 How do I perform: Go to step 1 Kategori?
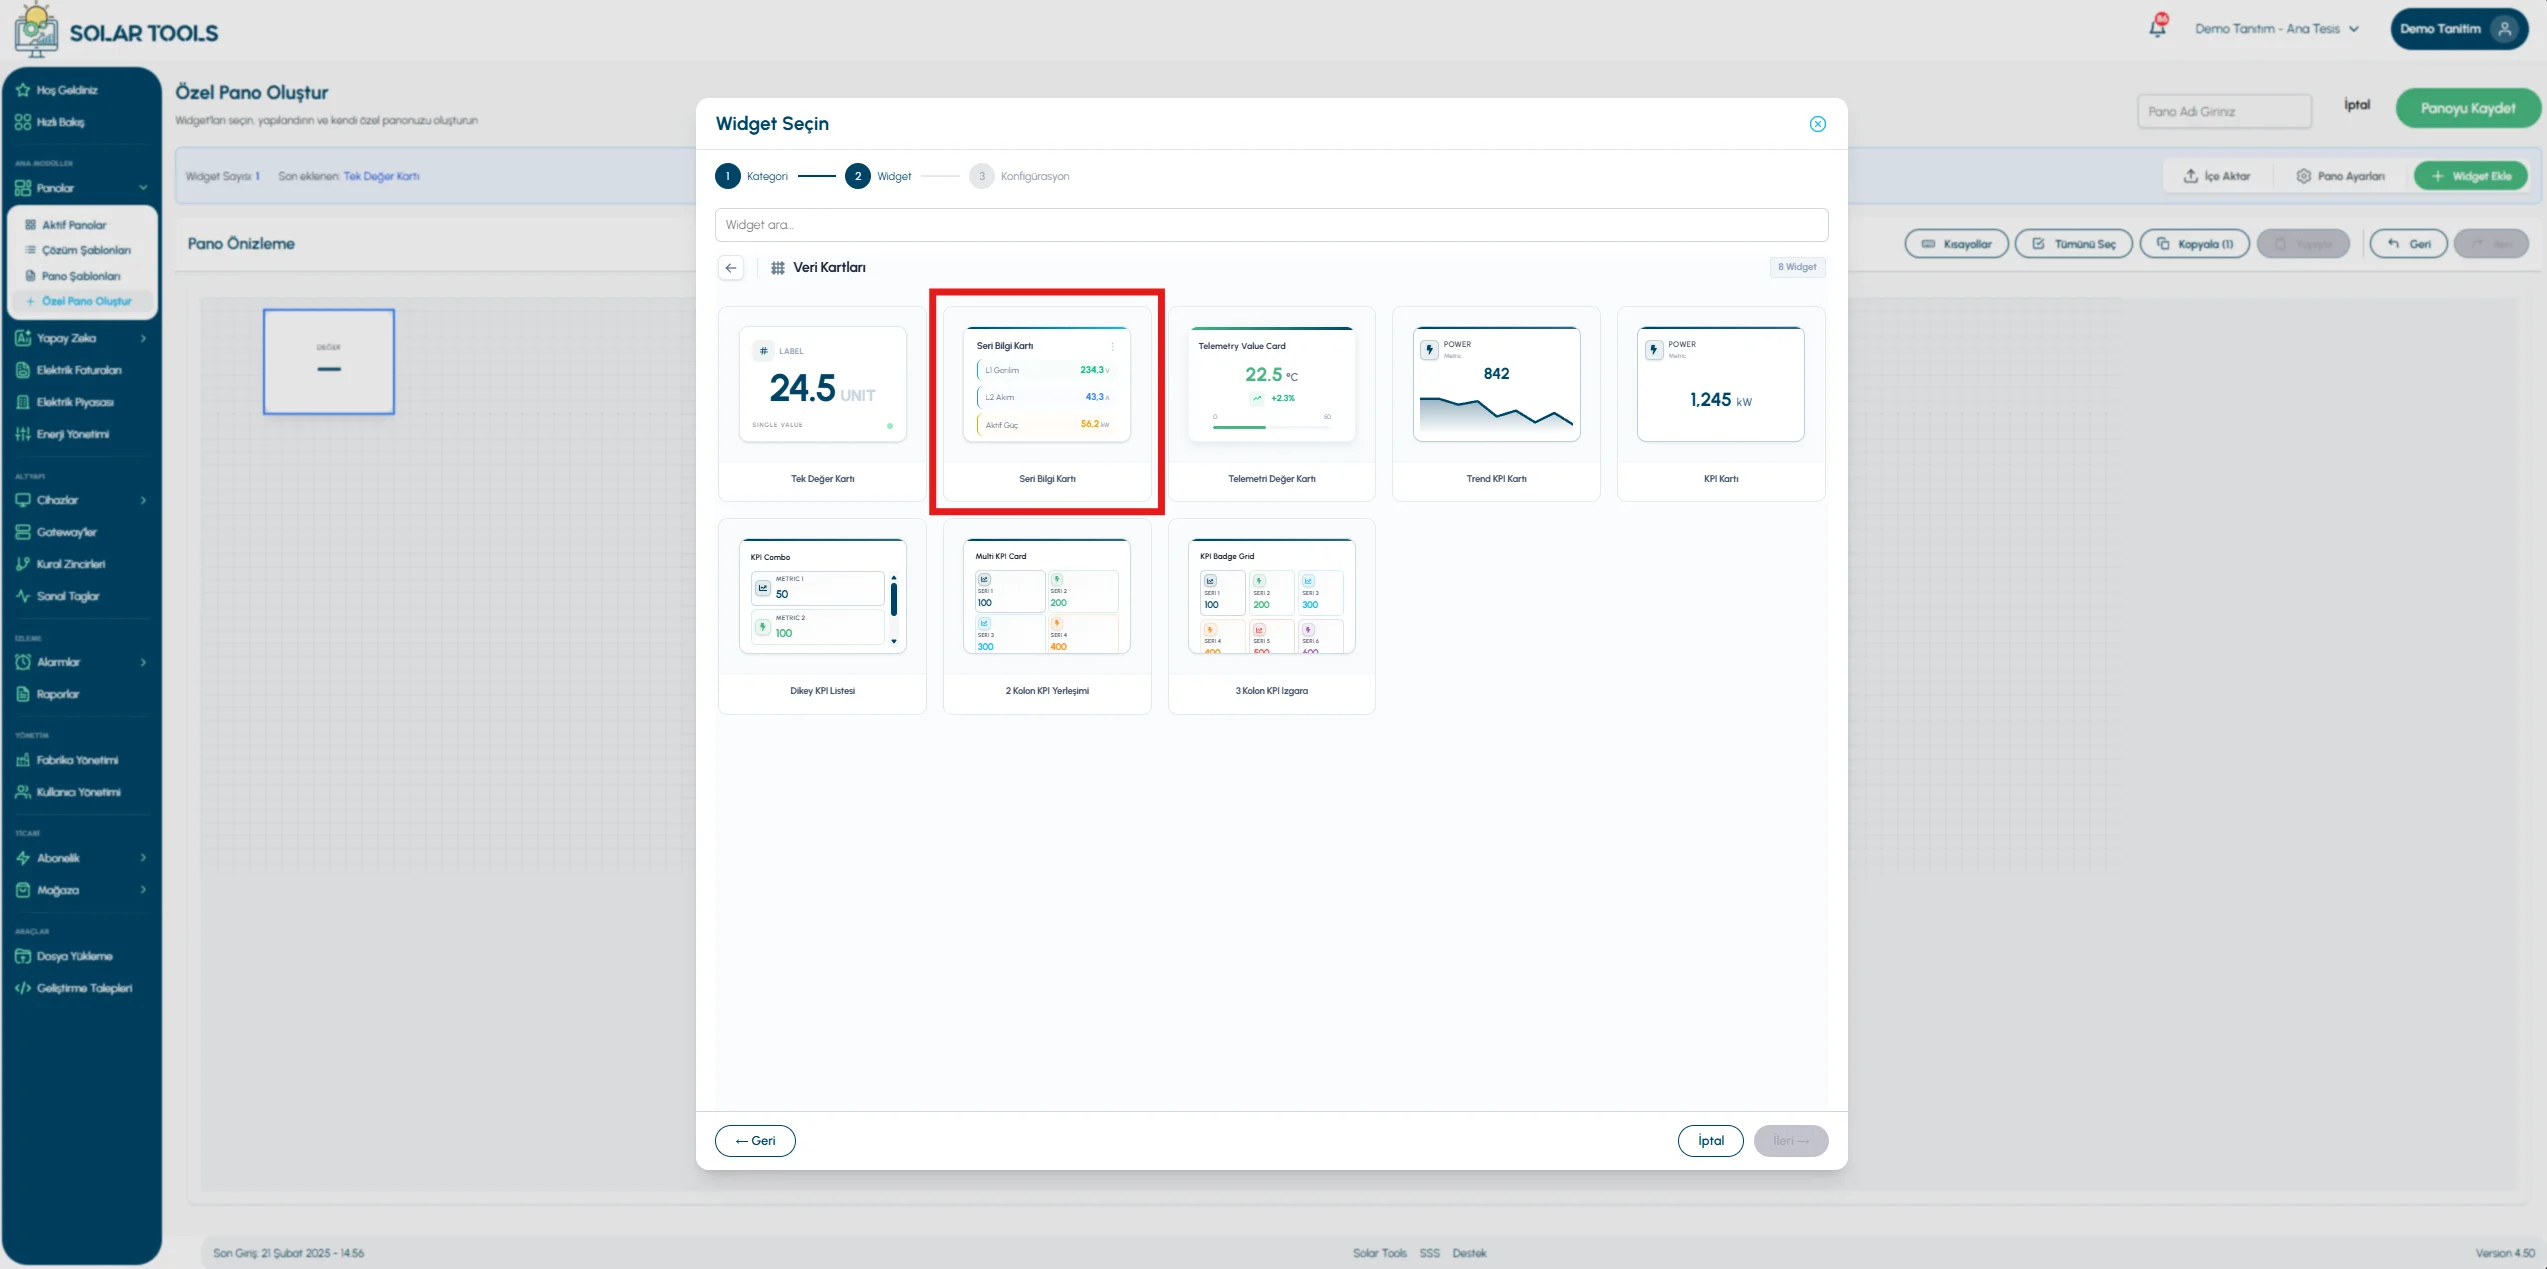tap(752, 176)
